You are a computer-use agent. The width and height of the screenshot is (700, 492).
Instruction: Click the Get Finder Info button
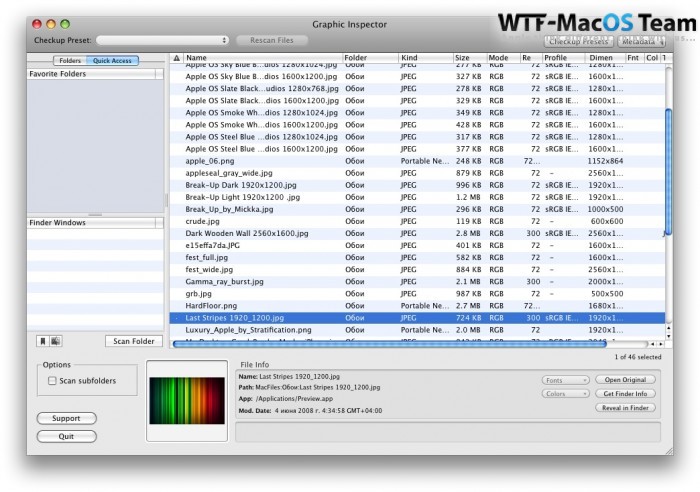tap(625, 394)
